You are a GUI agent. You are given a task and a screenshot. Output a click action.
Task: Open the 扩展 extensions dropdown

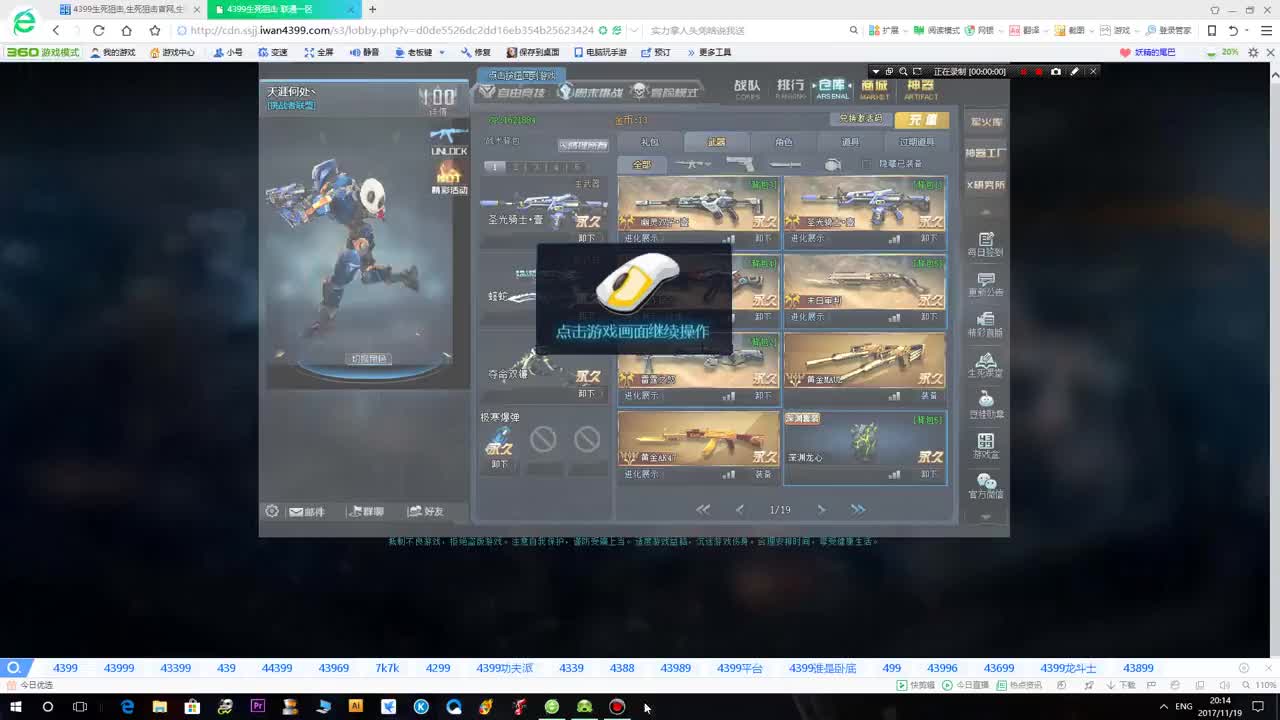(x=886, y=30)
